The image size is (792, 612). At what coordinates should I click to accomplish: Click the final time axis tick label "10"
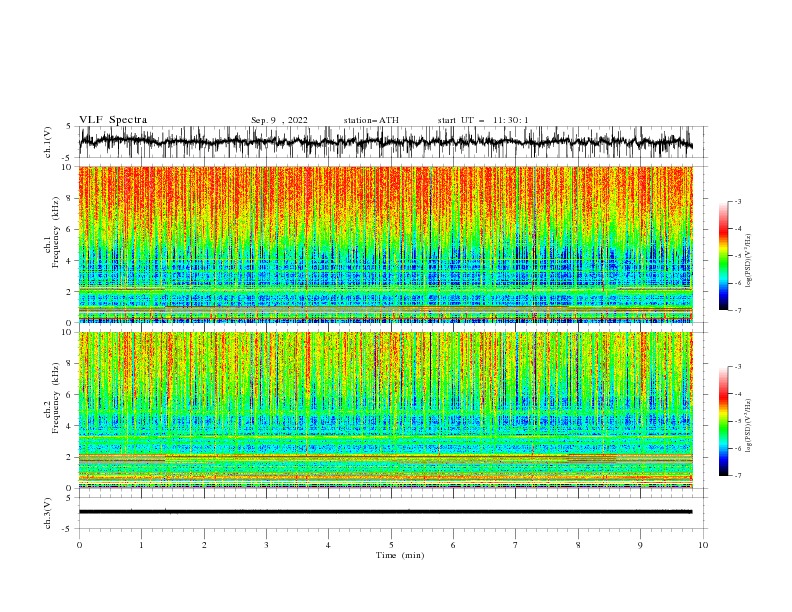click(703, 545)
